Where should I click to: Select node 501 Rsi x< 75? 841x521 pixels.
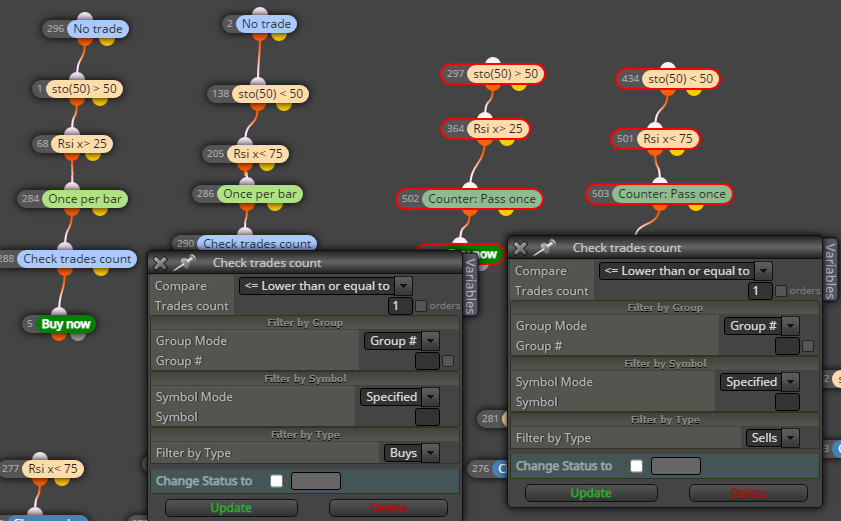[655, 139]
